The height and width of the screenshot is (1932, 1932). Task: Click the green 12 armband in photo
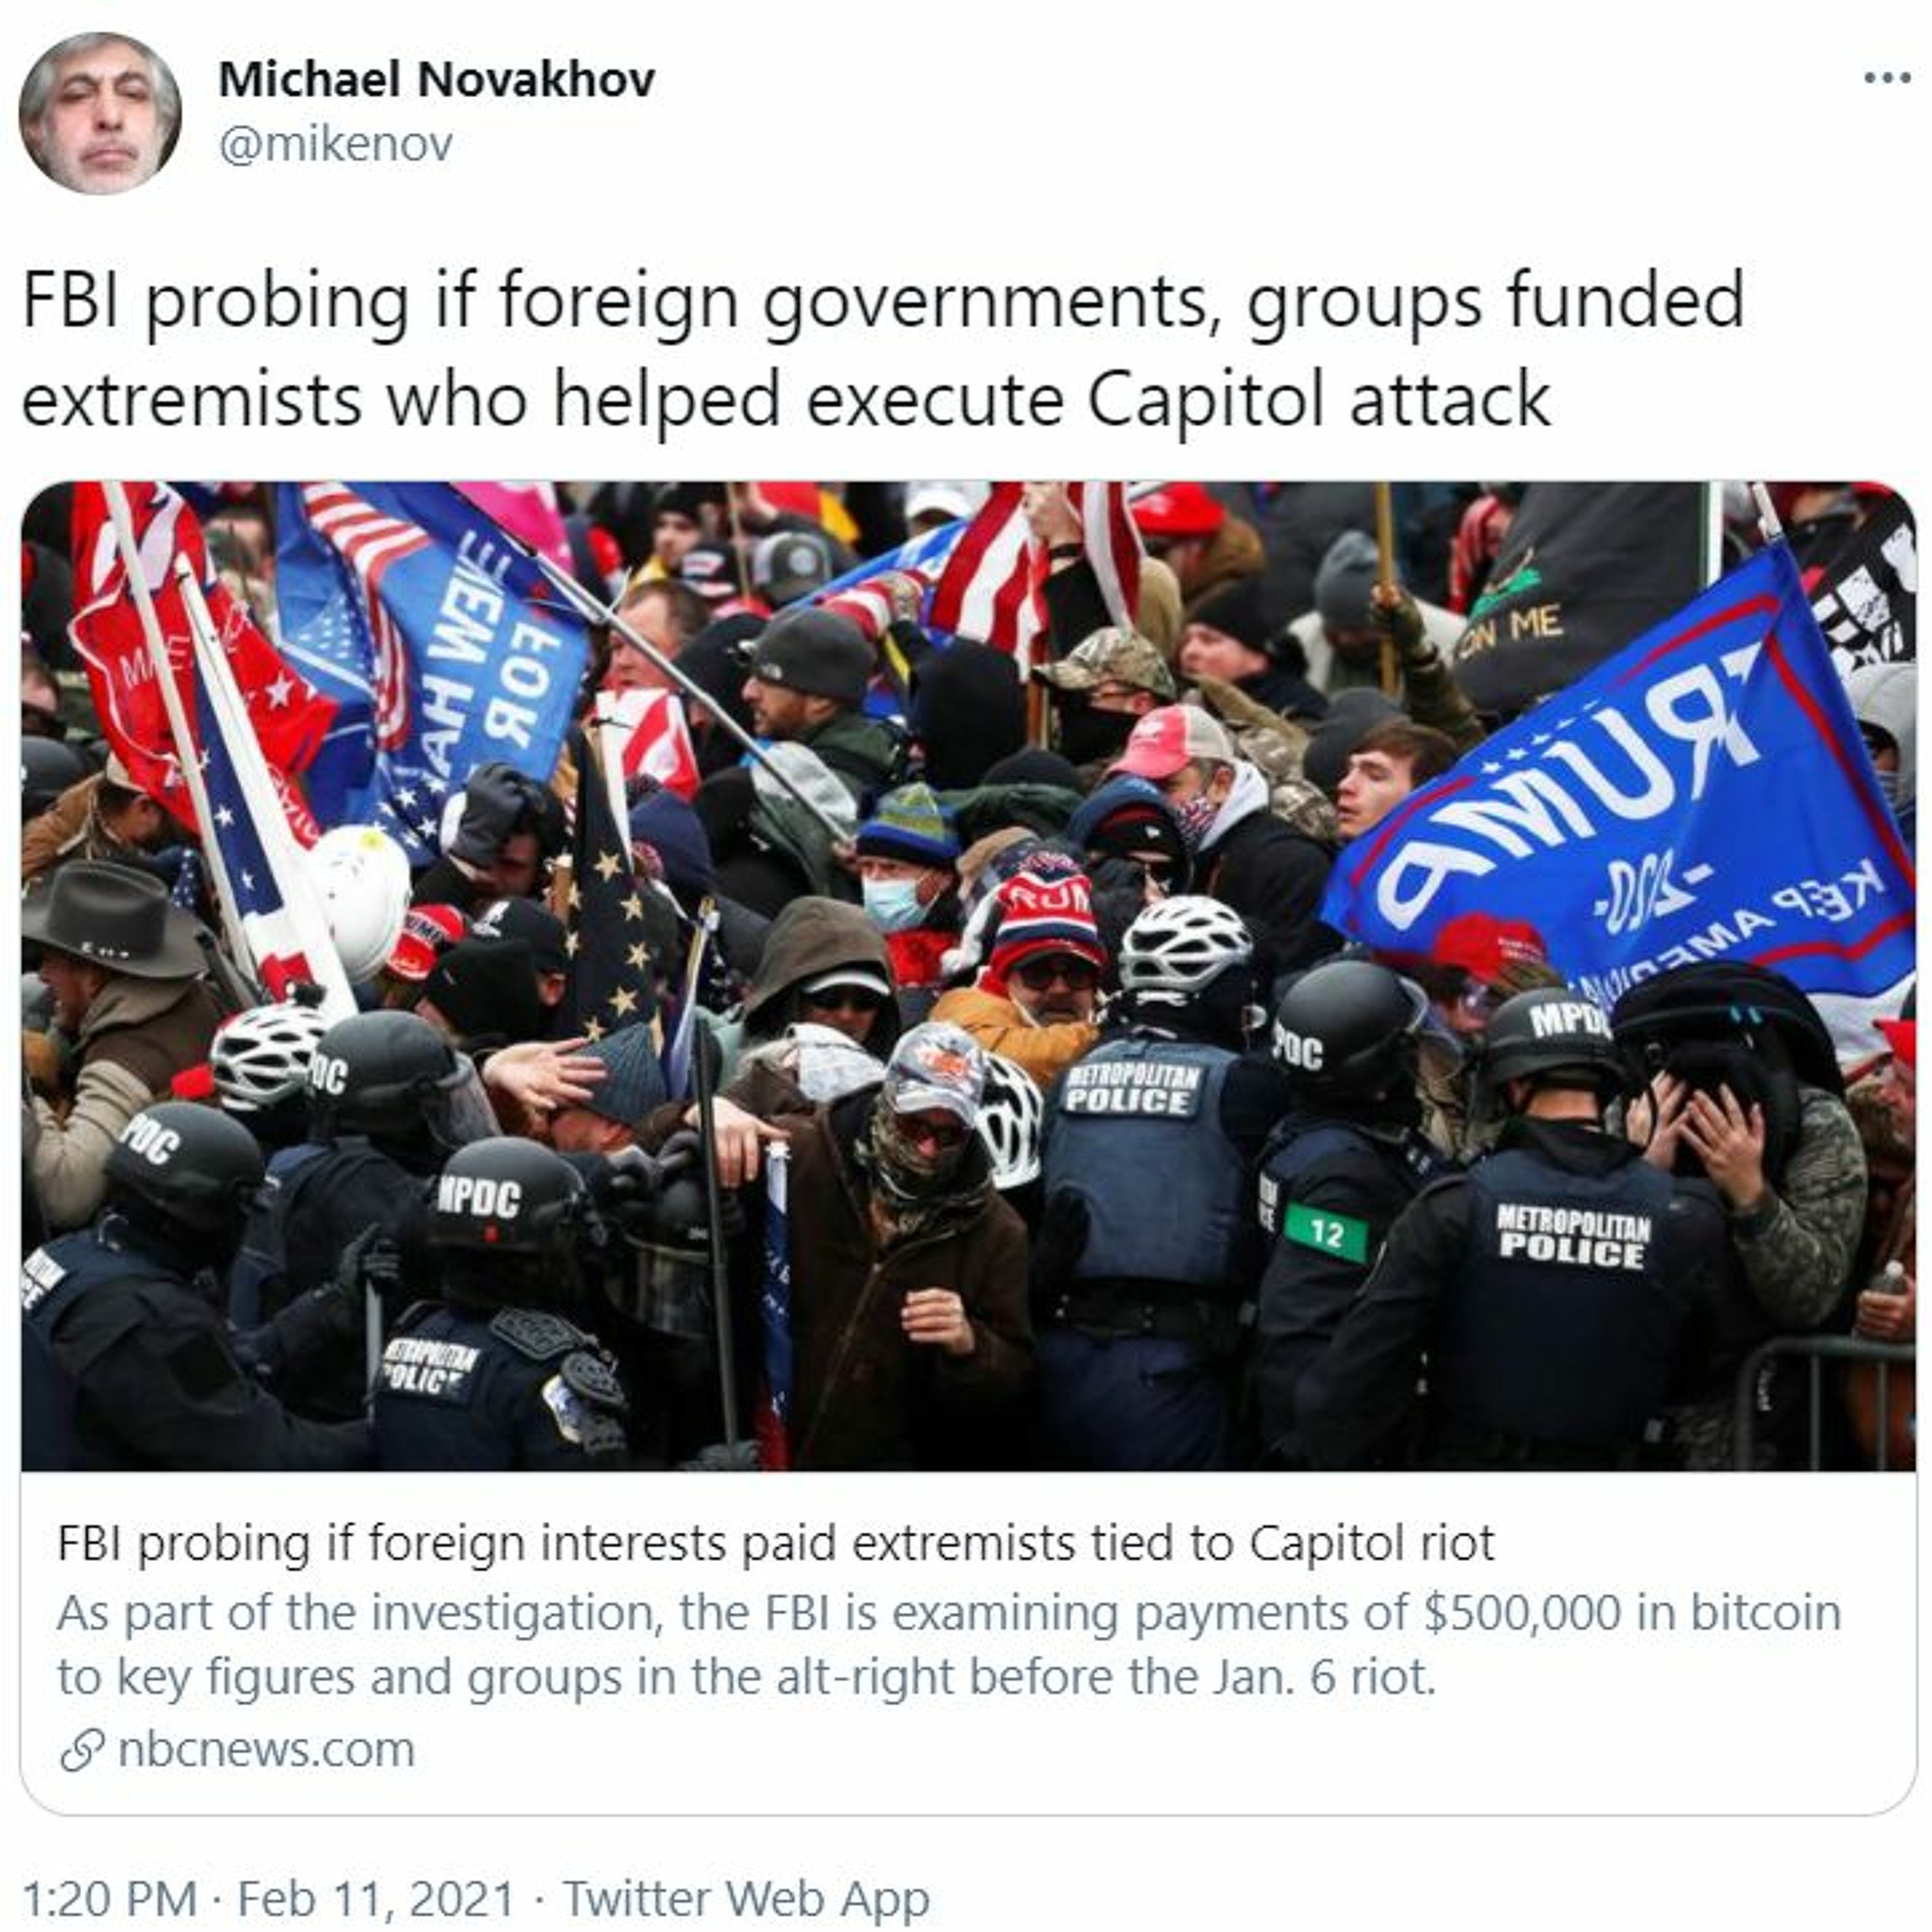click(1326, 1234)
